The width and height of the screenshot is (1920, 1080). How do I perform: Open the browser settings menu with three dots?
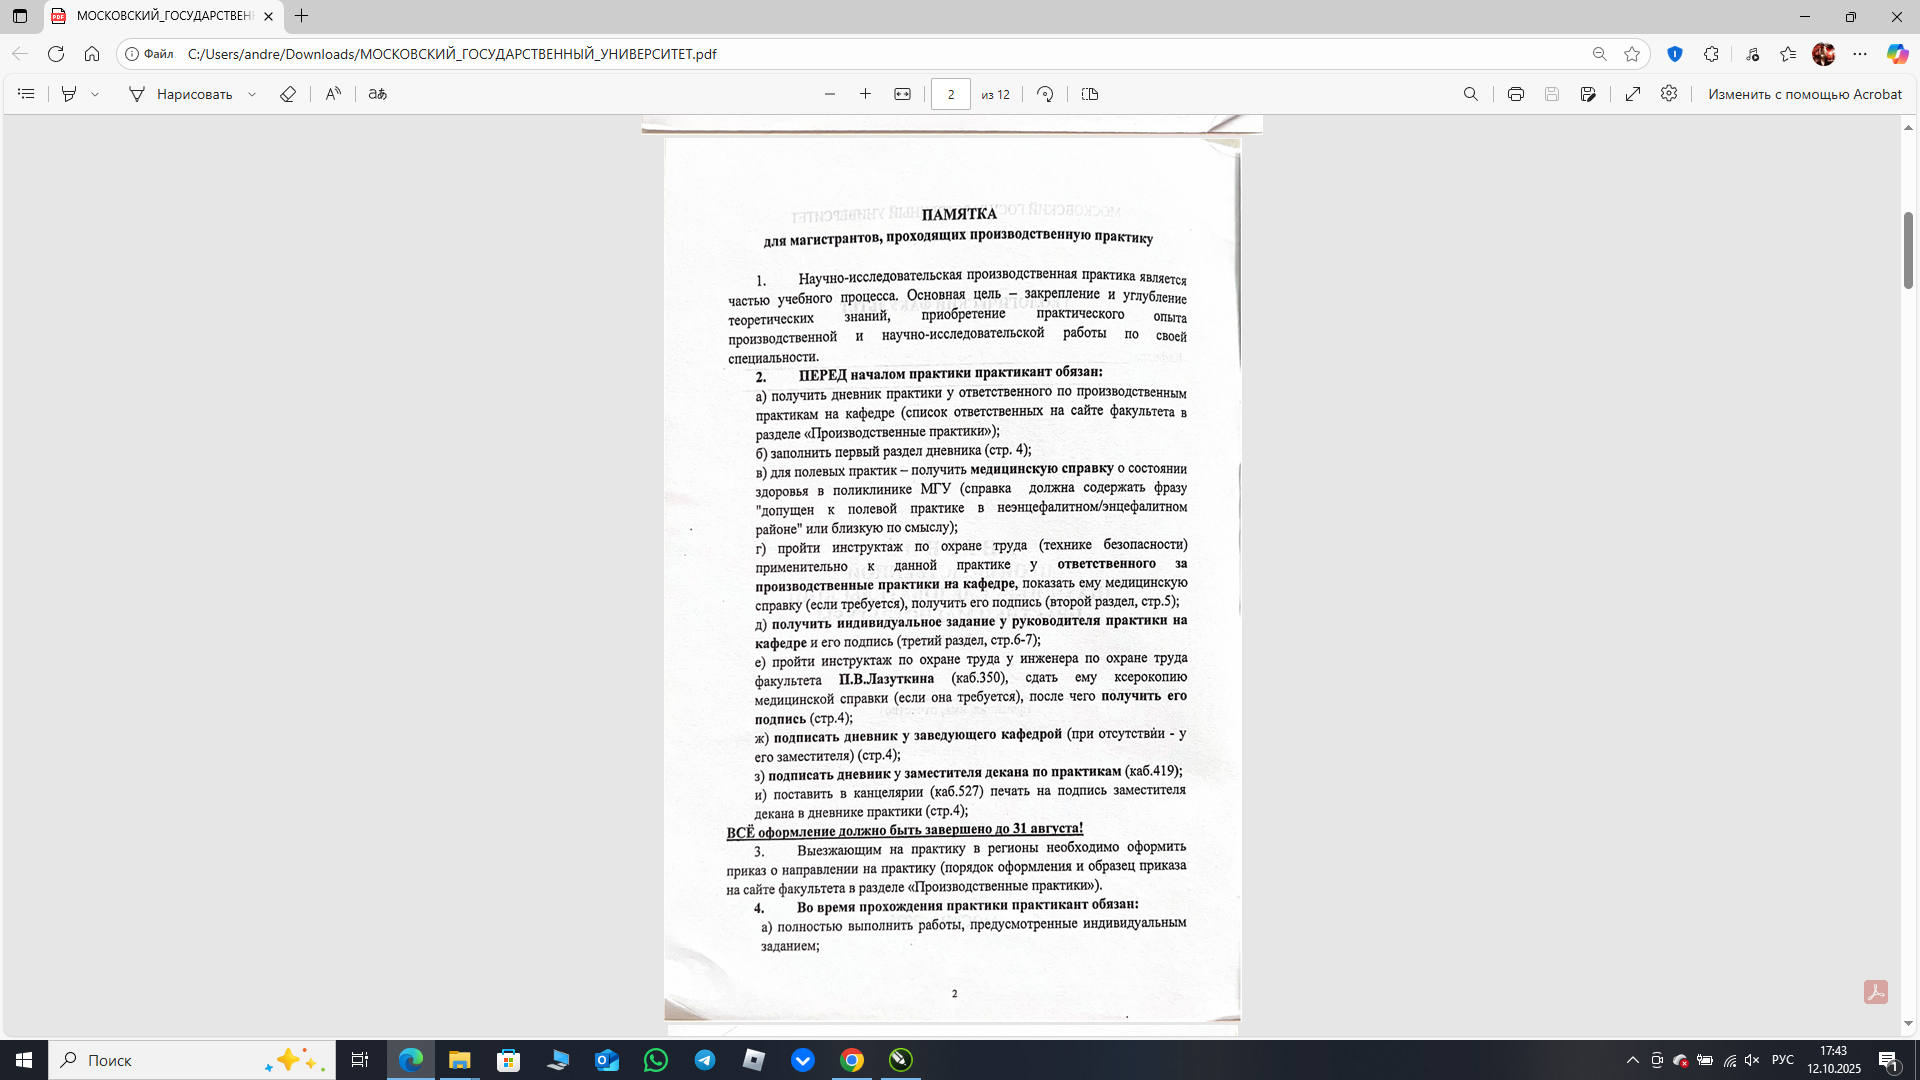click(x=1860, y=55)
